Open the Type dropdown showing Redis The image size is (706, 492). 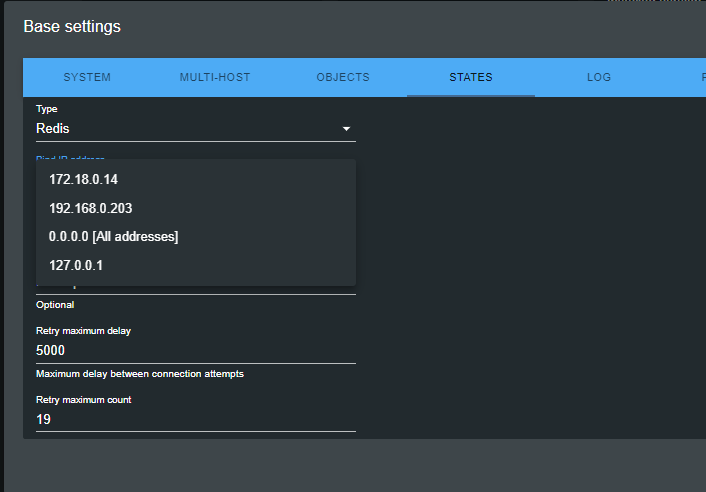pos(195,129)
